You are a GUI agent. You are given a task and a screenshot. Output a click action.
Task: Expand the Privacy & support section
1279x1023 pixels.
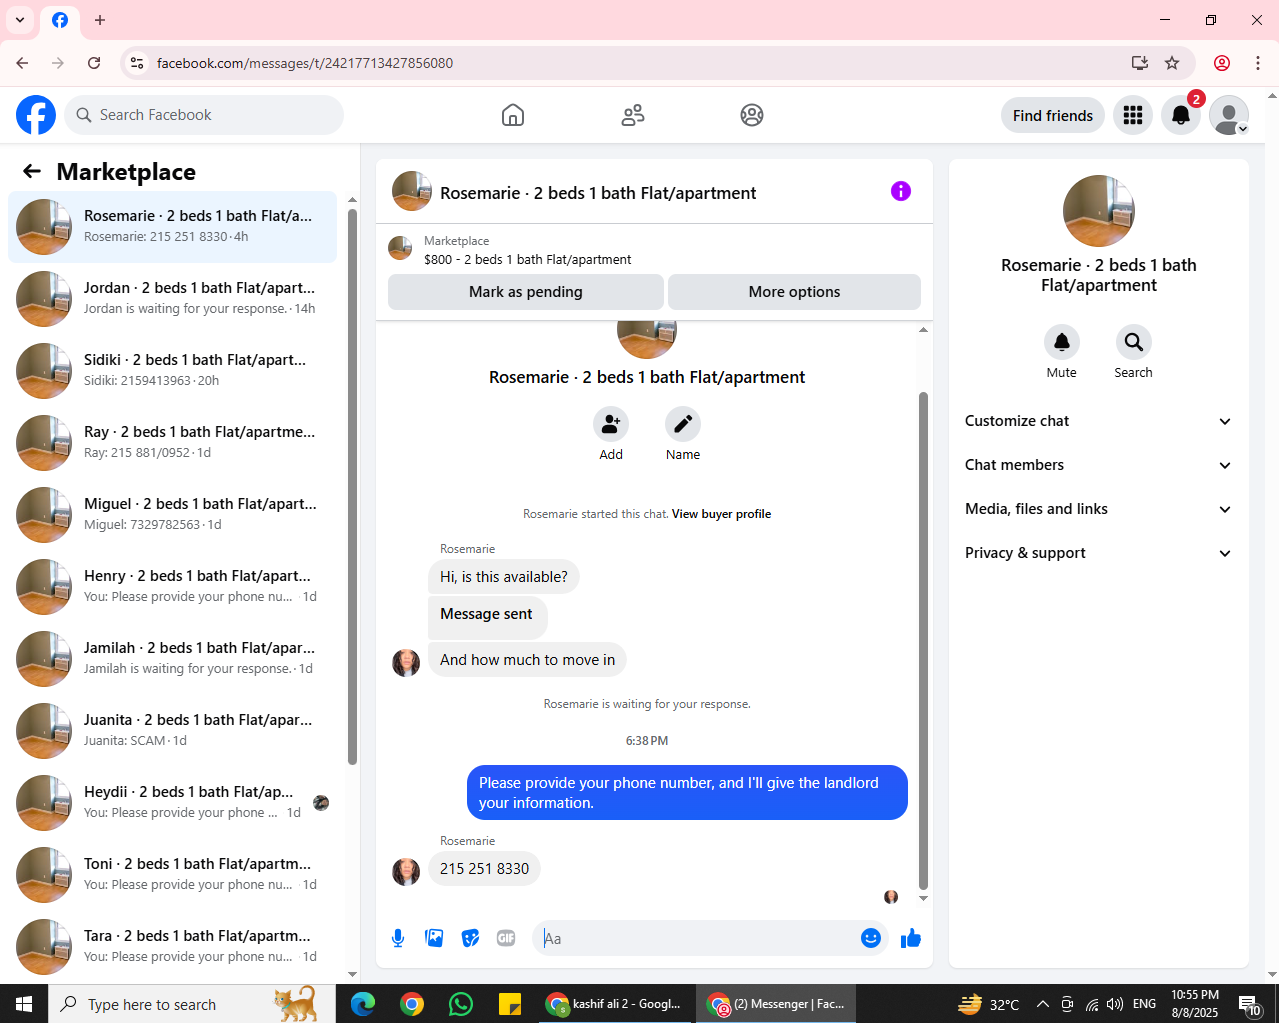coord(1098,553)
